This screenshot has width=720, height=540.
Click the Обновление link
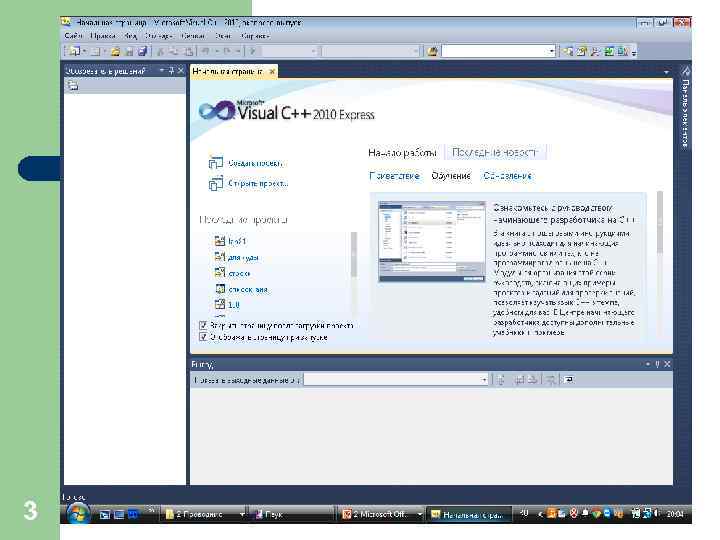tap(507, 176)
